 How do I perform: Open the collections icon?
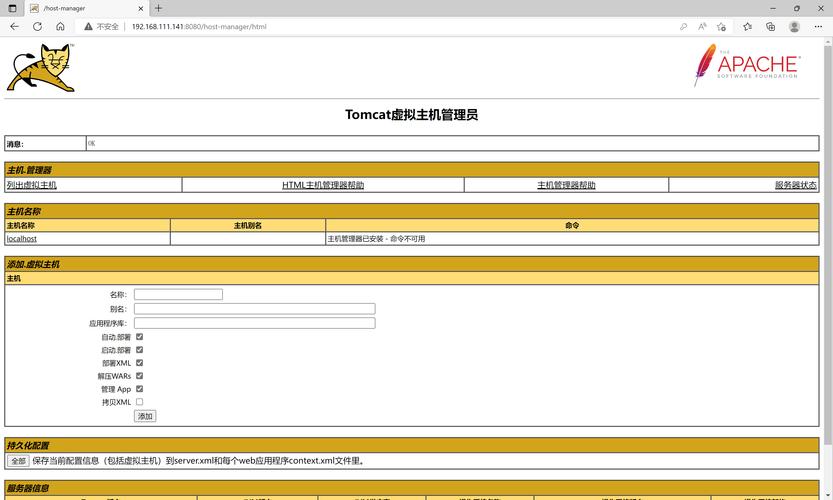pyautogui.click(x=770, y=27)
